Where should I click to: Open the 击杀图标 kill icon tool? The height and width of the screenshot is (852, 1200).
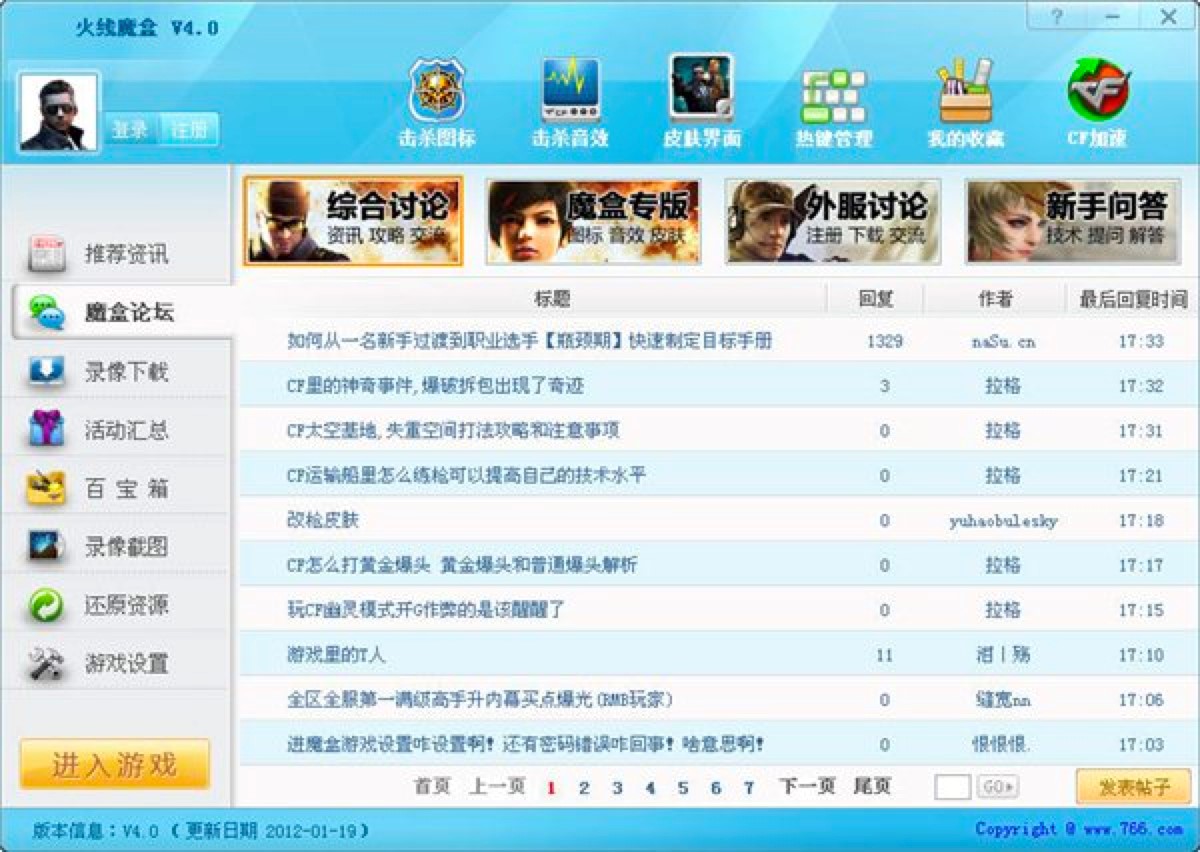(437, 103)
